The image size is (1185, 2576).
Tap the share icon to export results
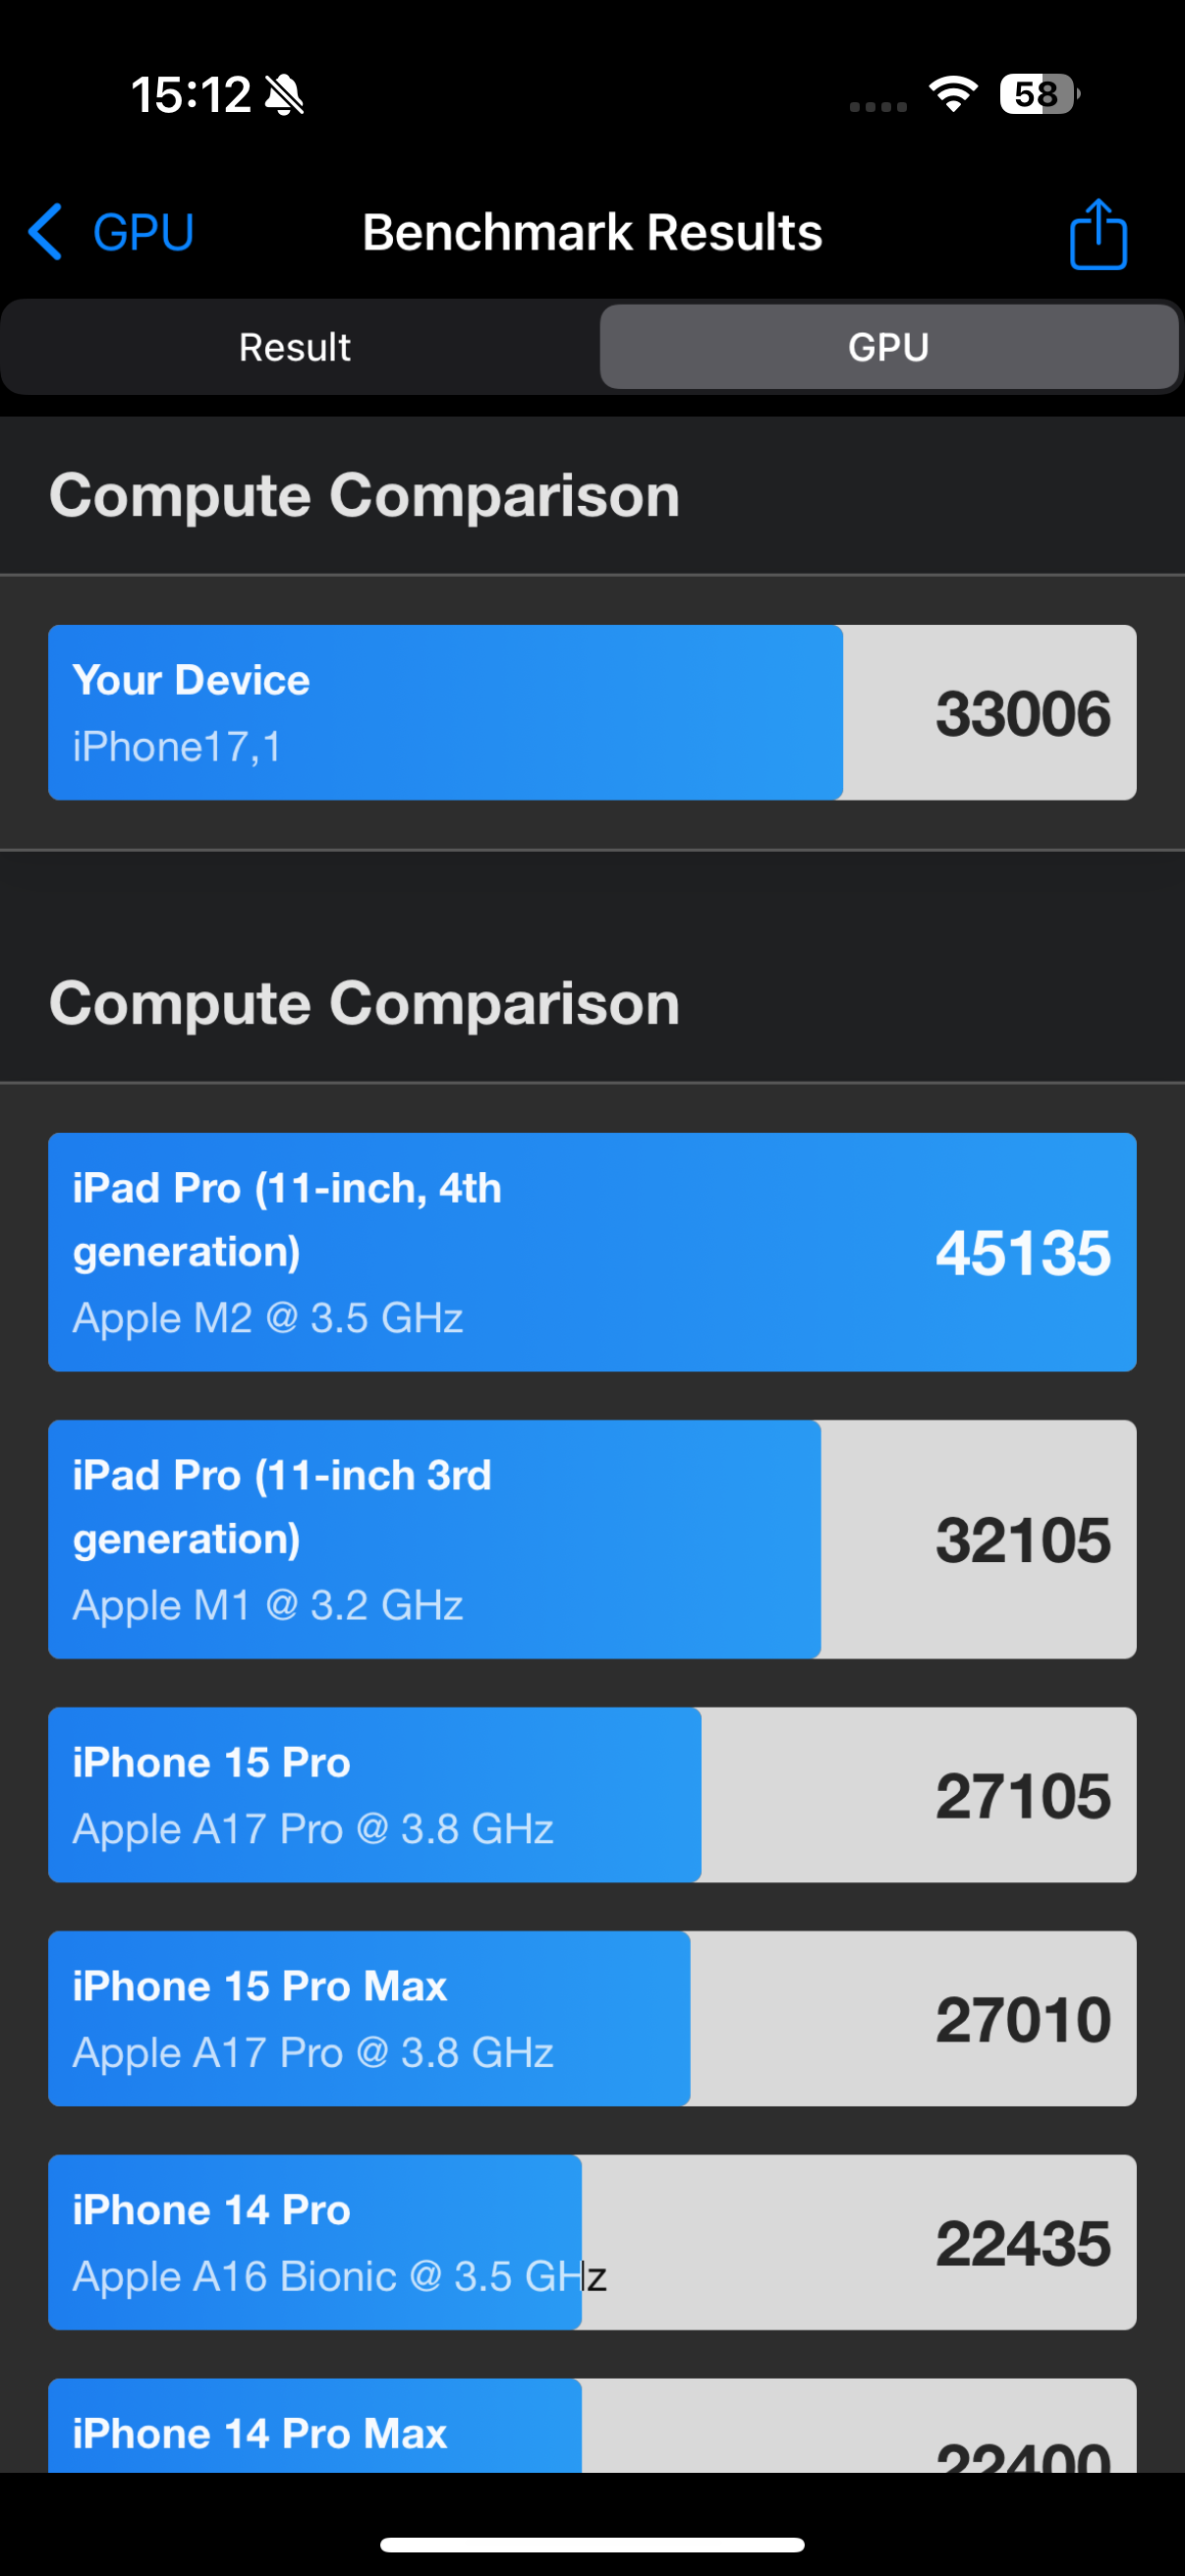[1097, 232]
